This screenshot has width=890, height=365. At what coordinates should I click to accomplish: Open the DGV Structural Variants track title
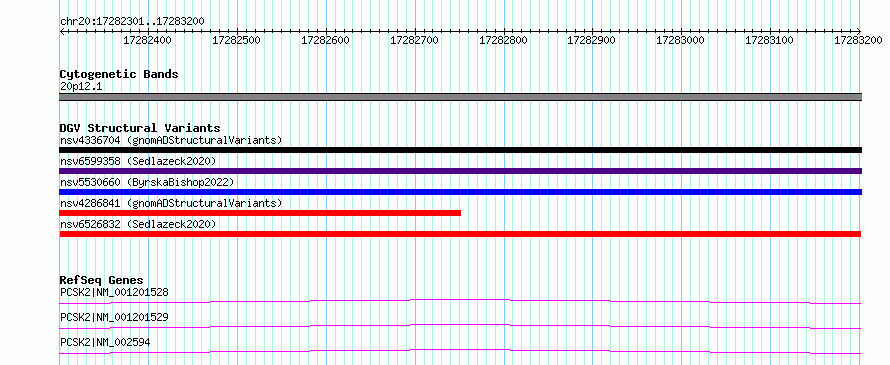pyautogui.click(x=140, y=128)
